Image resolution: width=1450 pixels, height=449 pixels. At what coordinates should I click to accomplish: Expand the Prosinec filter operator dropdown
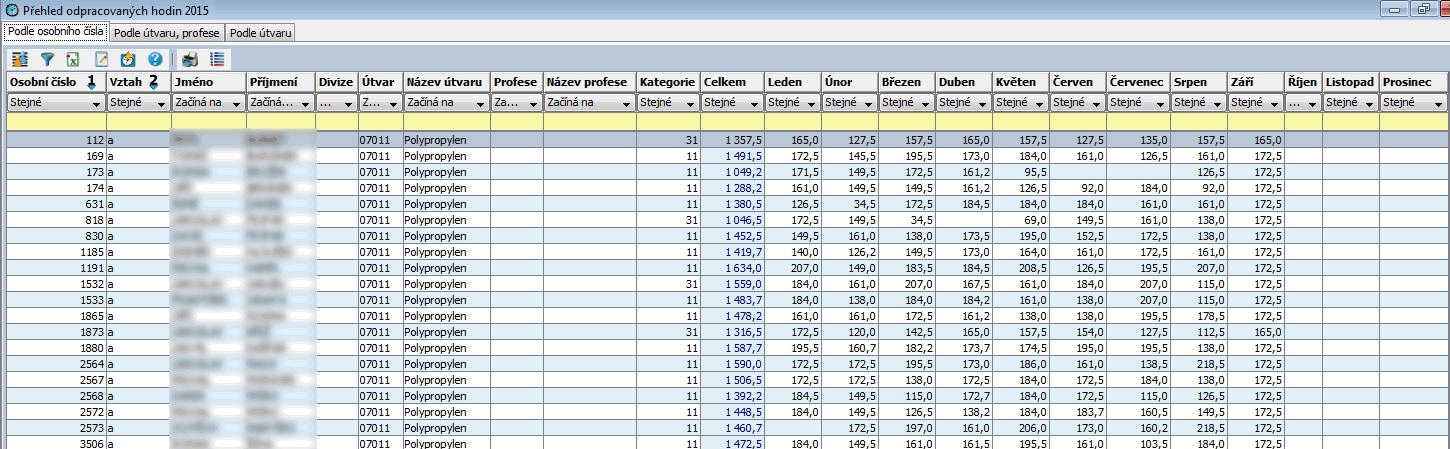pyautogui.click(x=1437, y=102)
